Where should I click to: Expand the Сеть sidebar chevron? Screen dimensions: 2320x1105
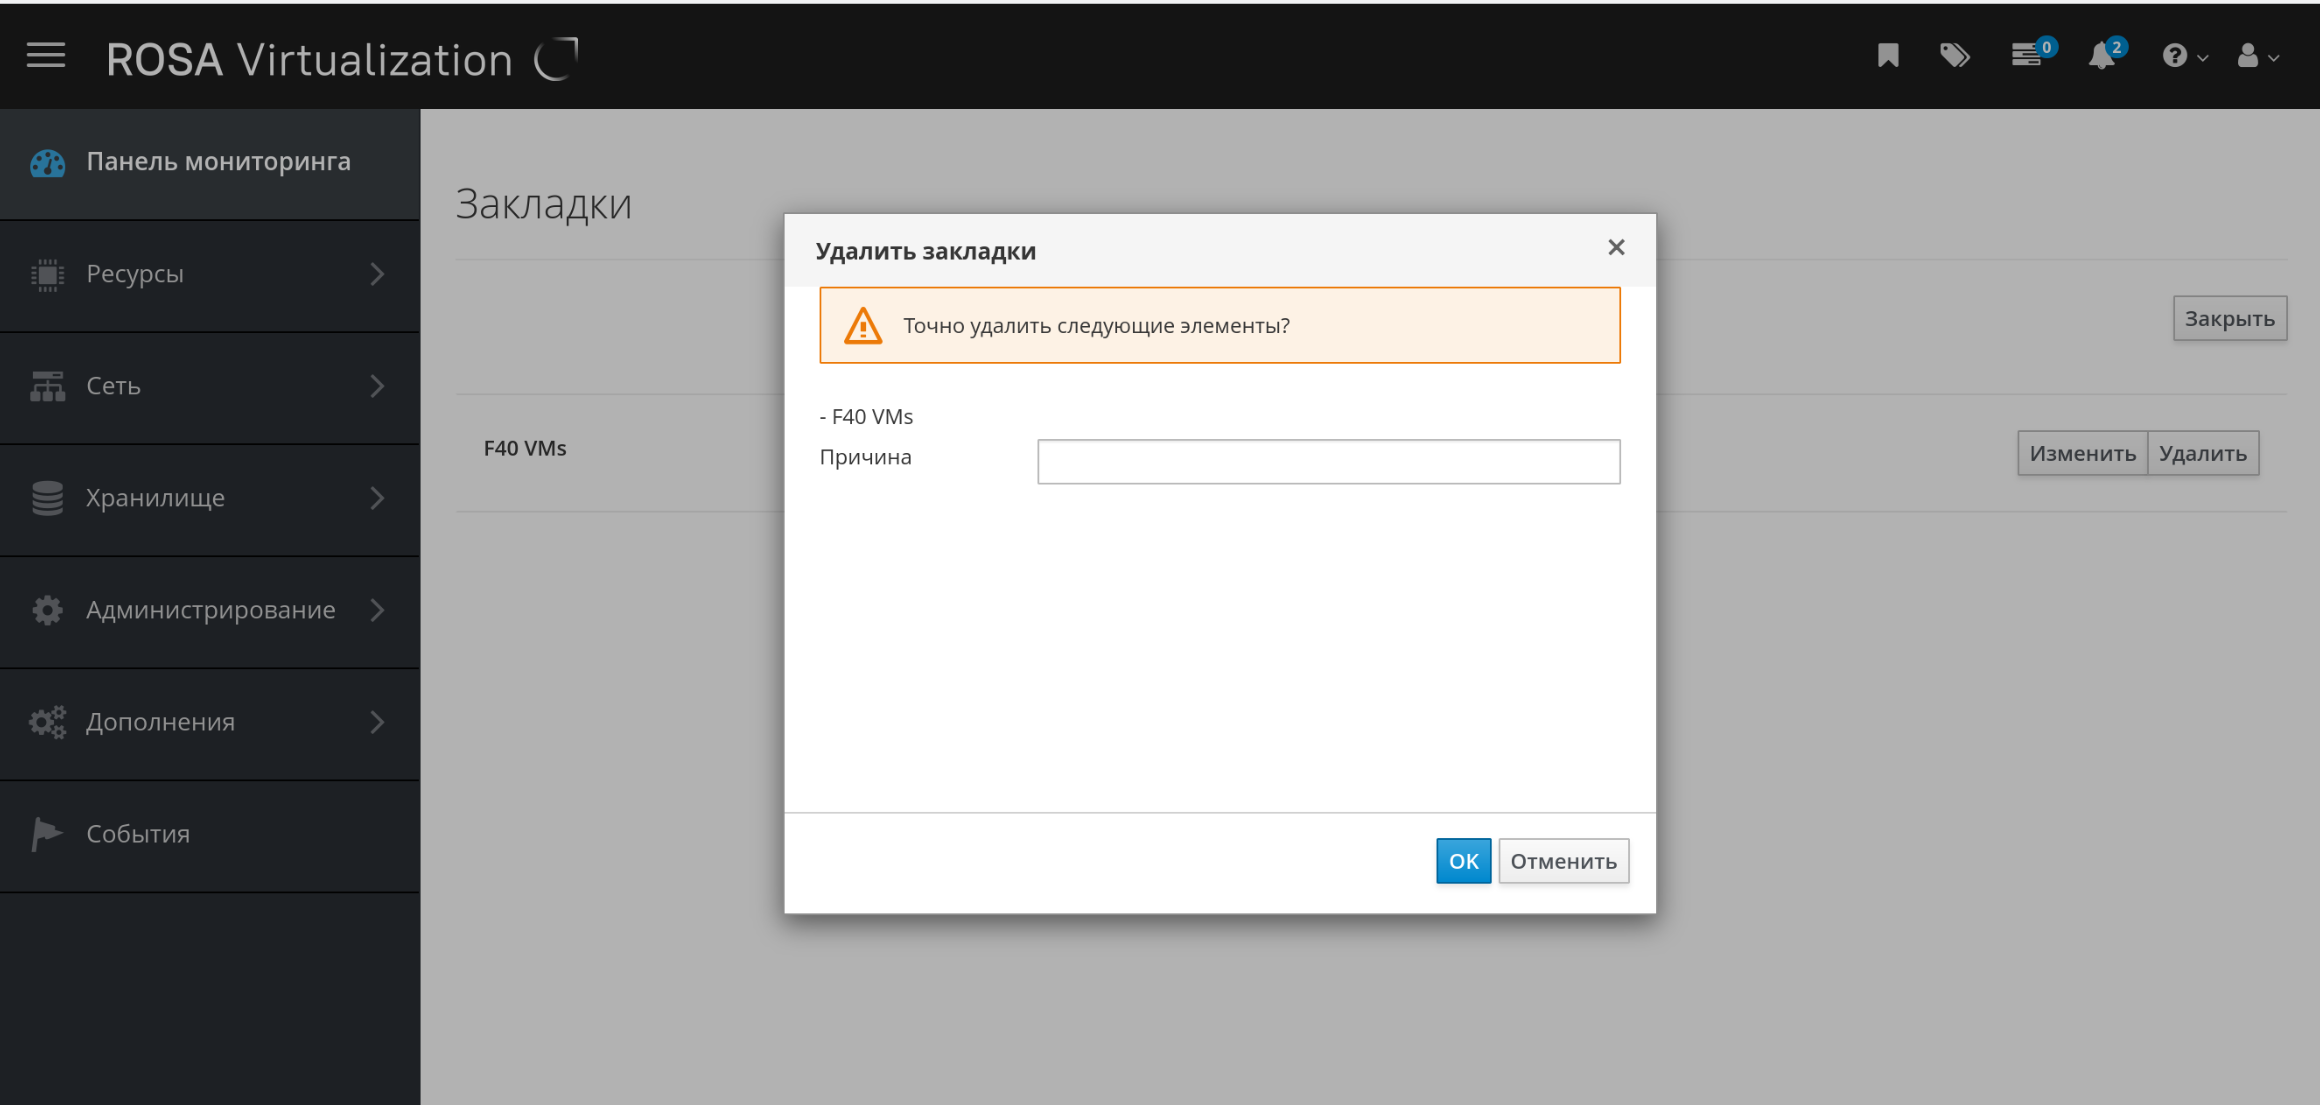click(377, 386)
